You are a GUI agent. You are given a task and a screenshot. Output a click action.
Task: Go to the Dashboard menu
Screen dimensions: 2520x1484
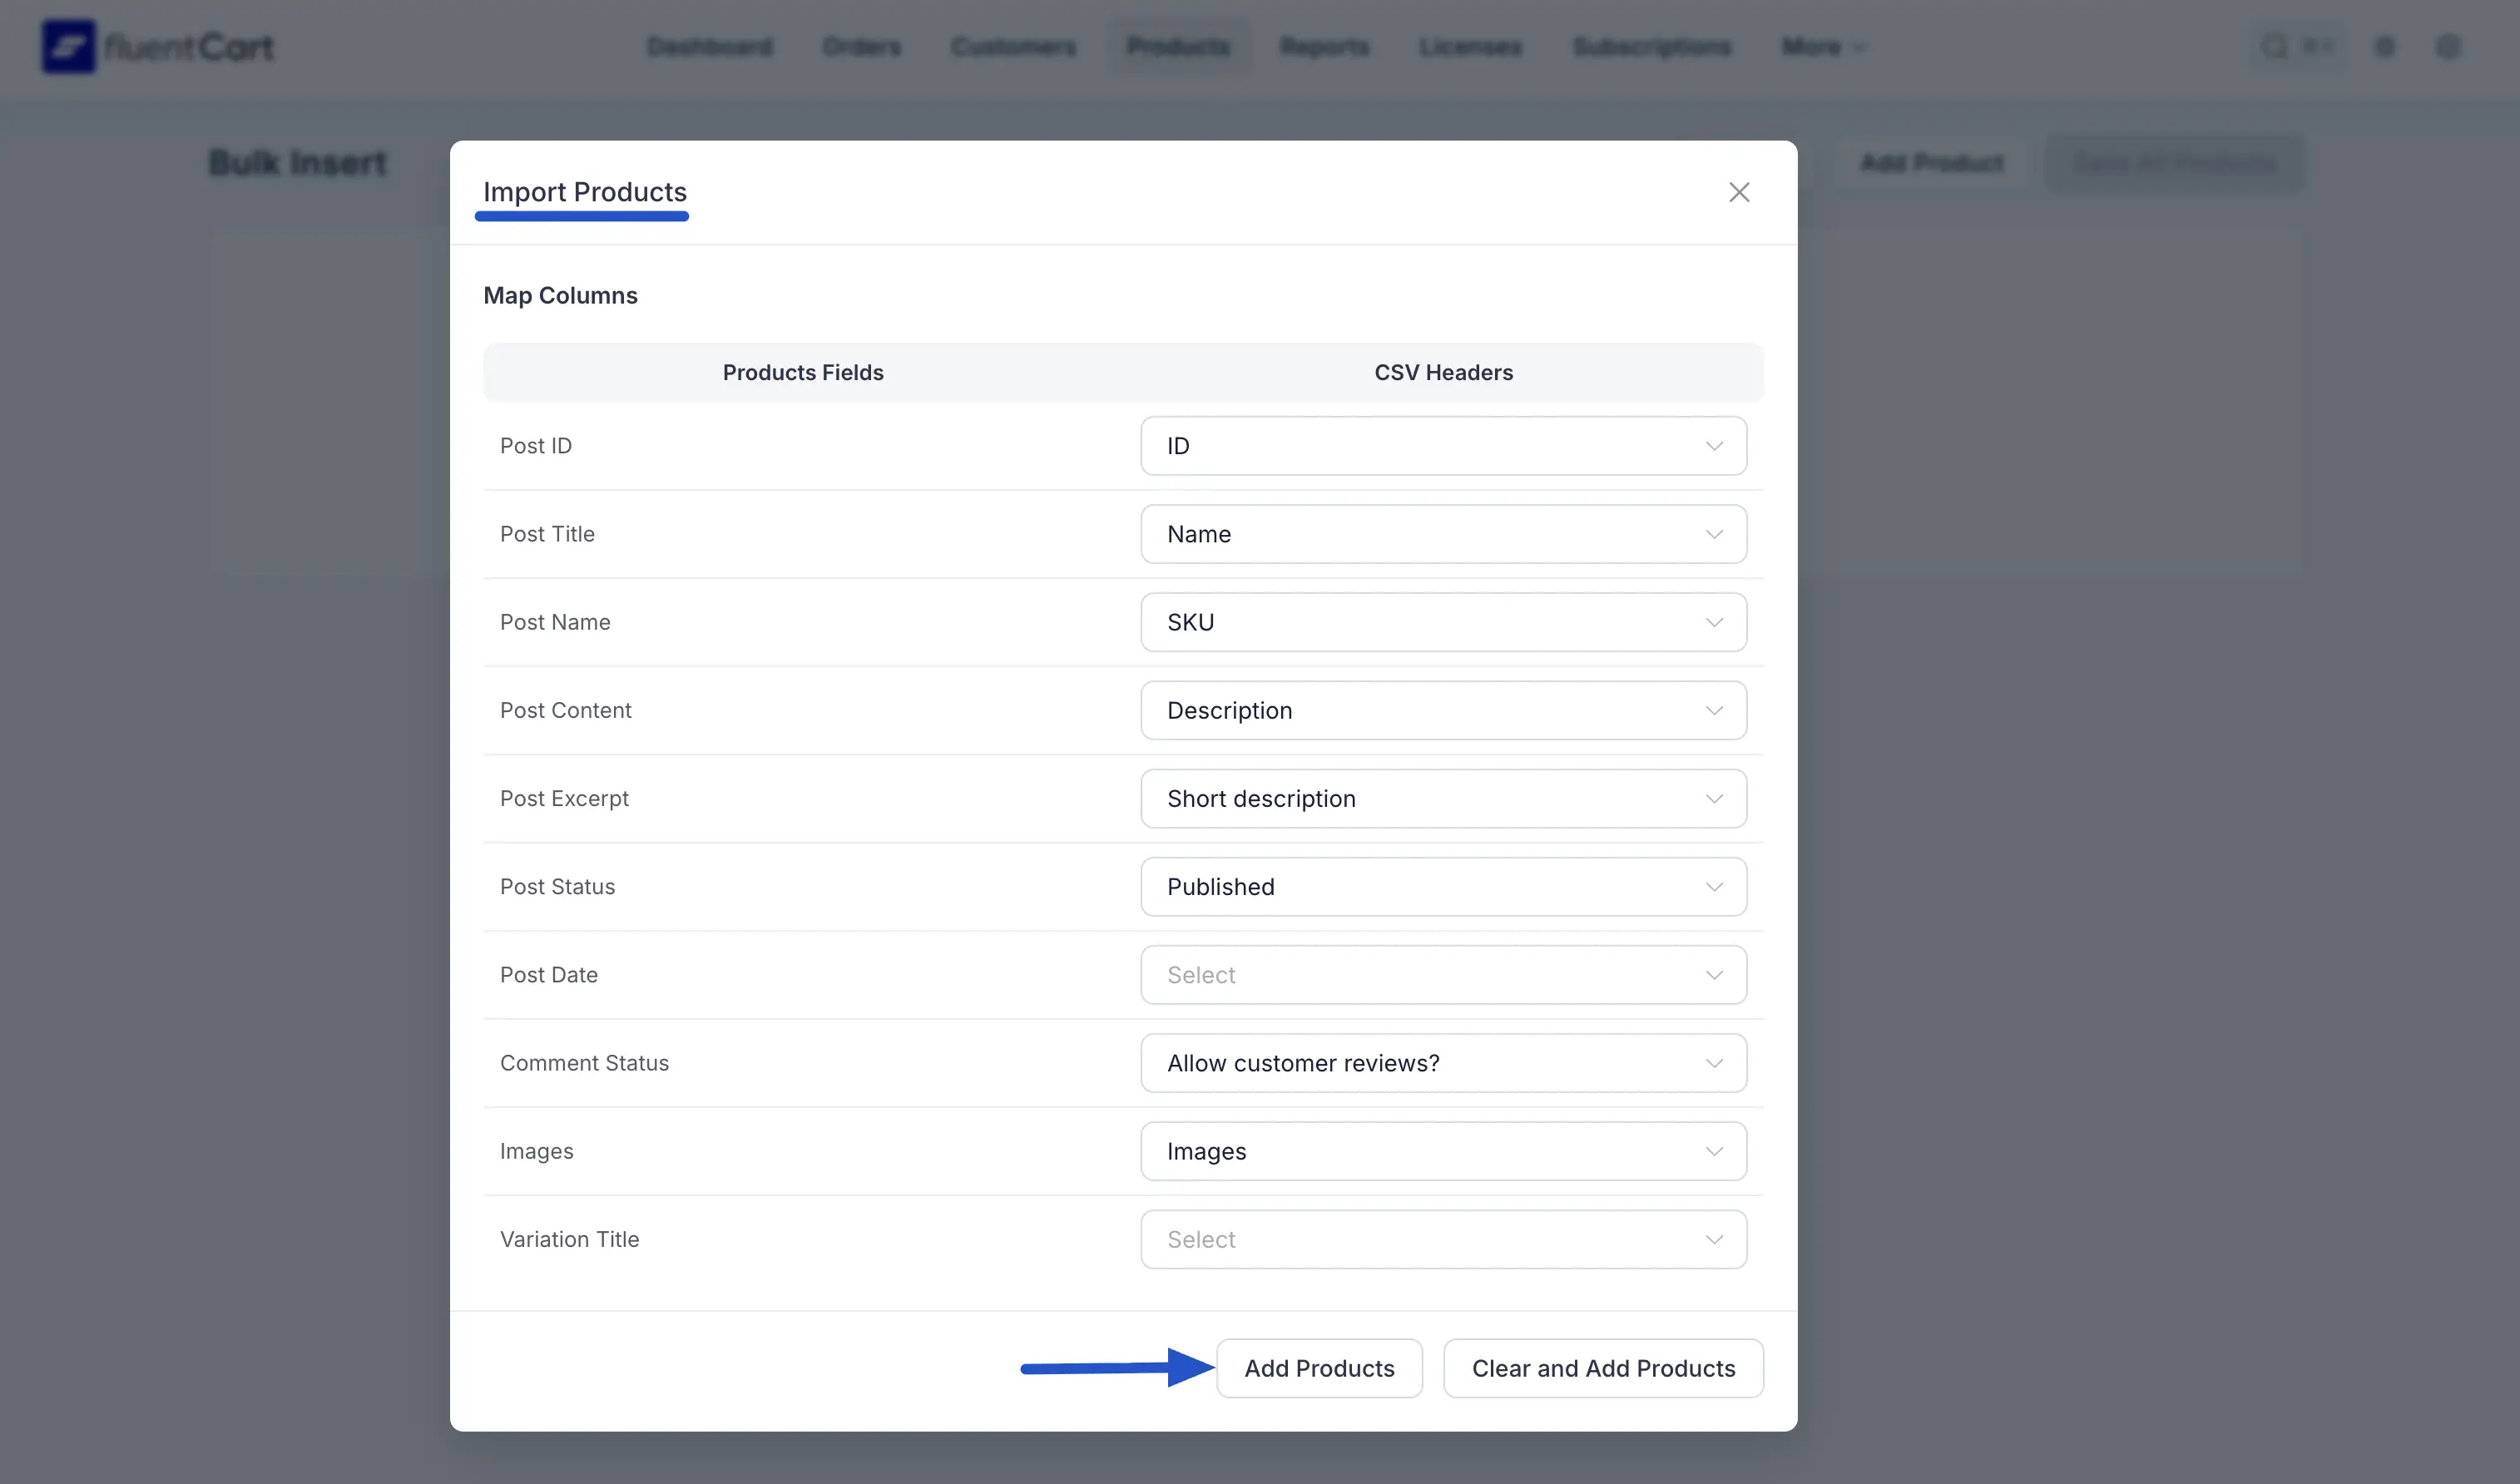pos(709,46)
